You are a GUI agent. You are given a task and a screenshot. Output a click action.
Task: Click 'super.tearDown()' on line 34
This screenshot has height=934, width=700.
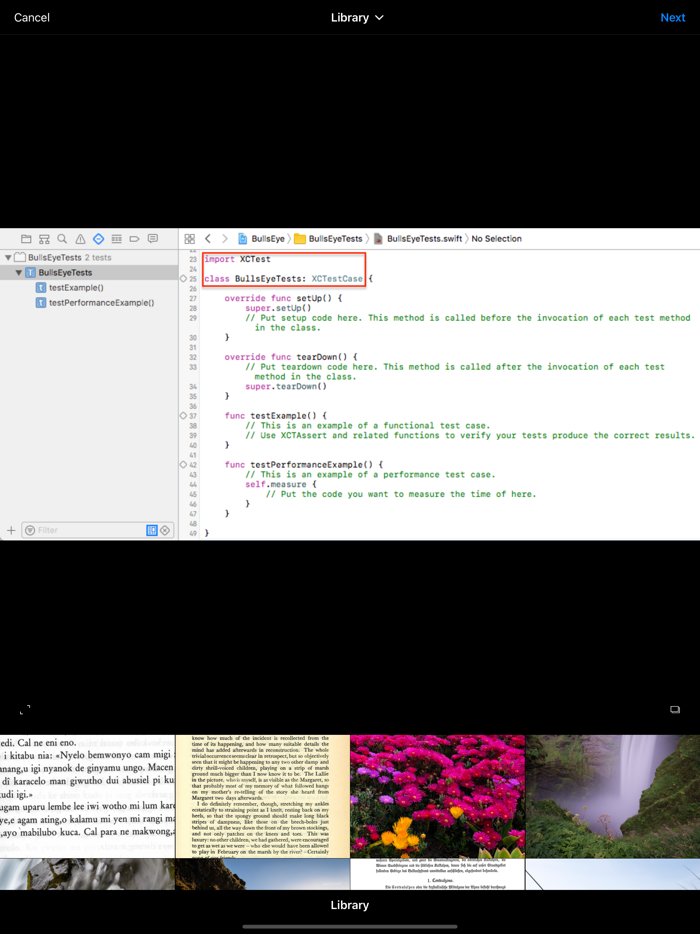pyautogui.click(x=286, y=387)
